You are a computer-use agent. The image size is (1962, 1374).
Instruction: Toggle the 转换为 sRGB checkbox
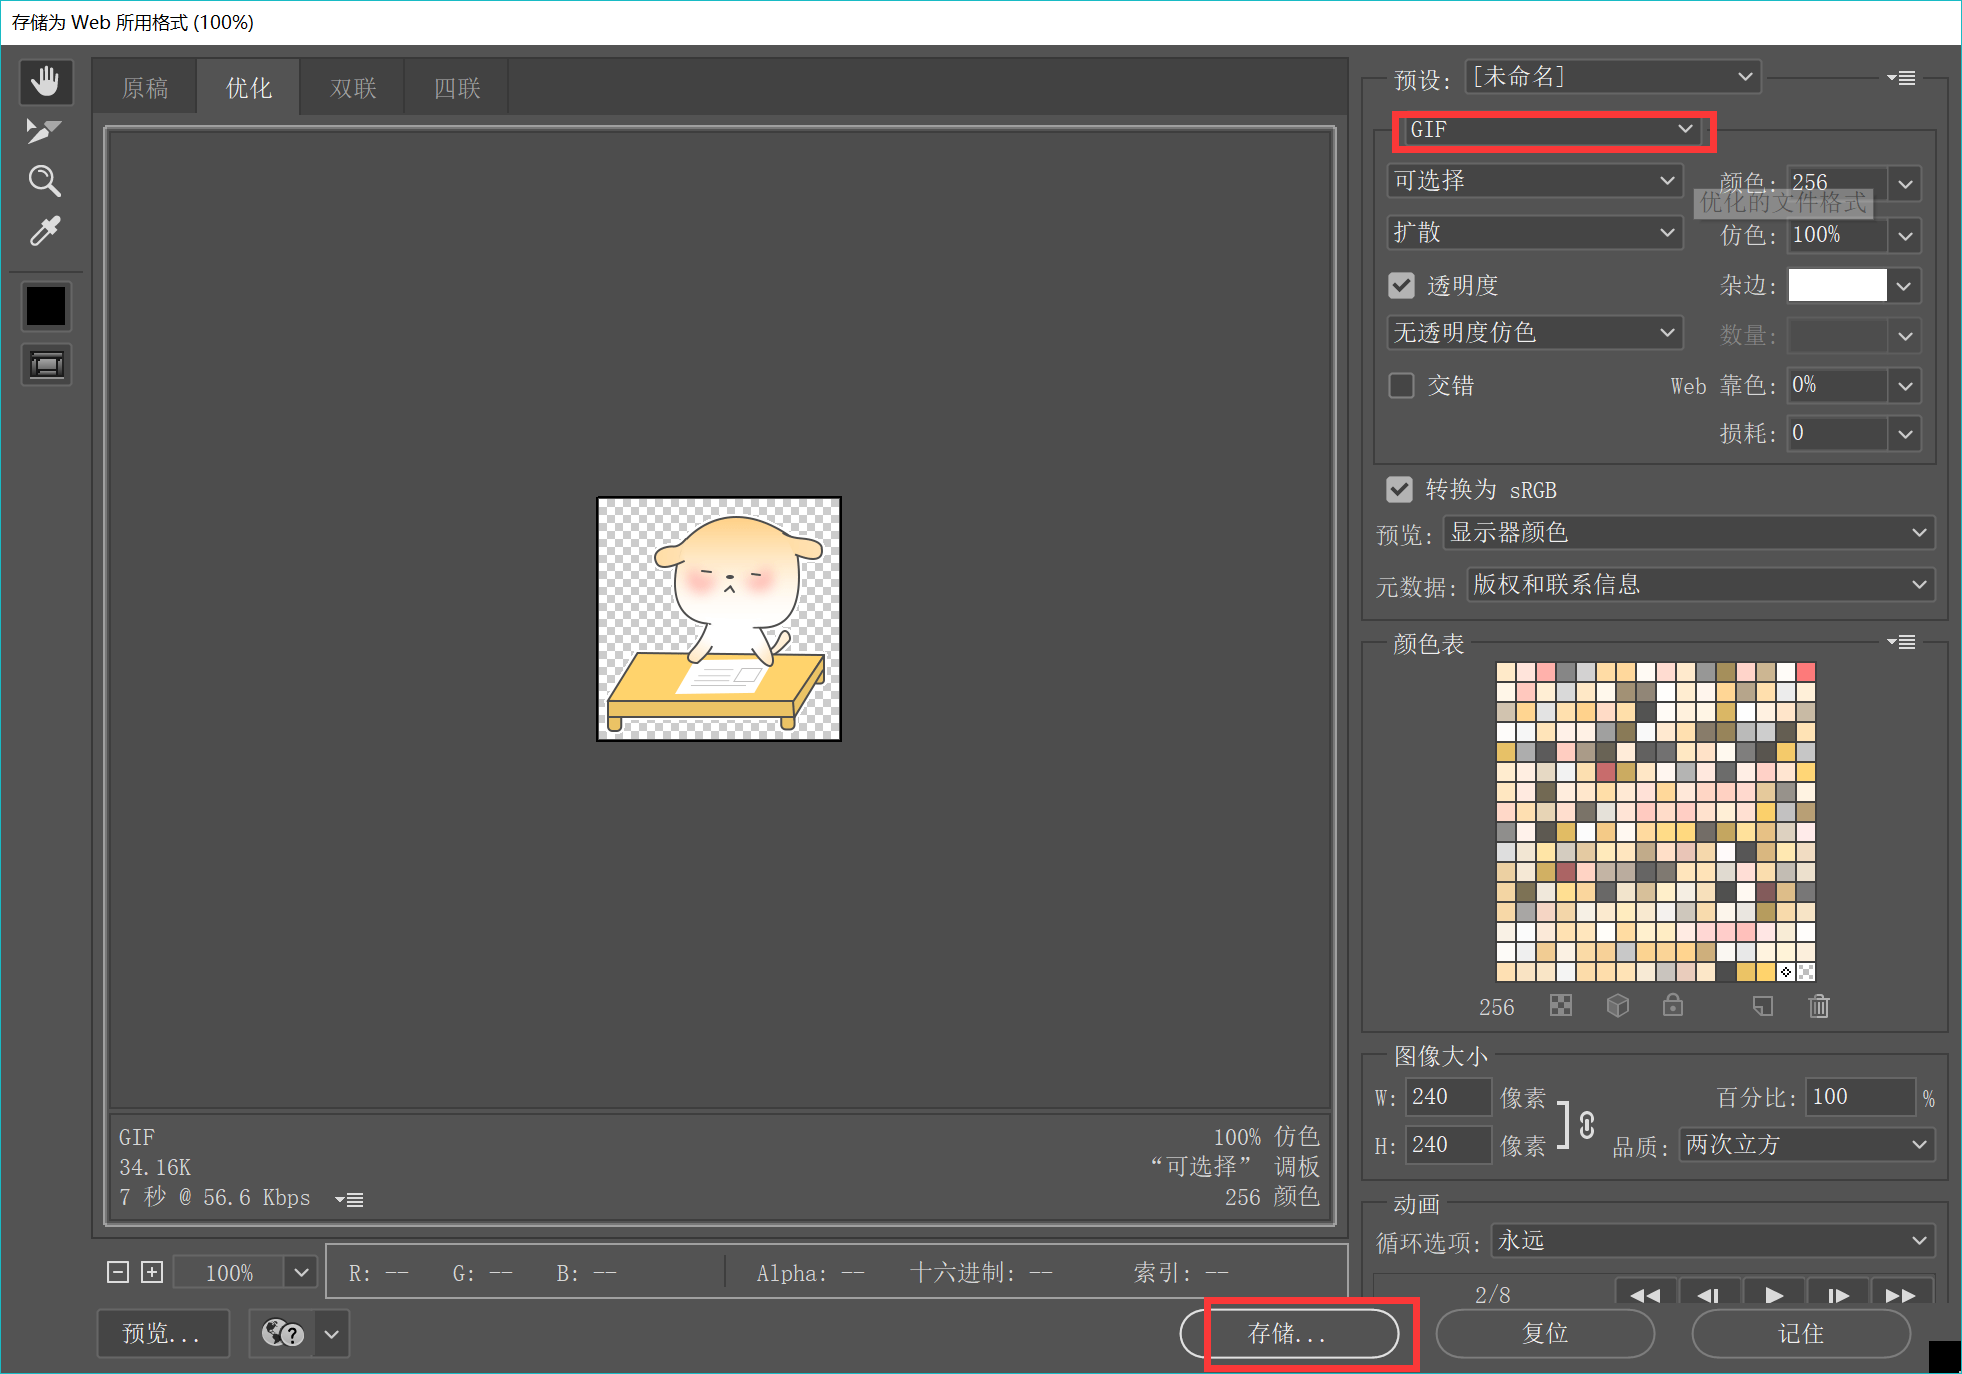[1399, 490]
